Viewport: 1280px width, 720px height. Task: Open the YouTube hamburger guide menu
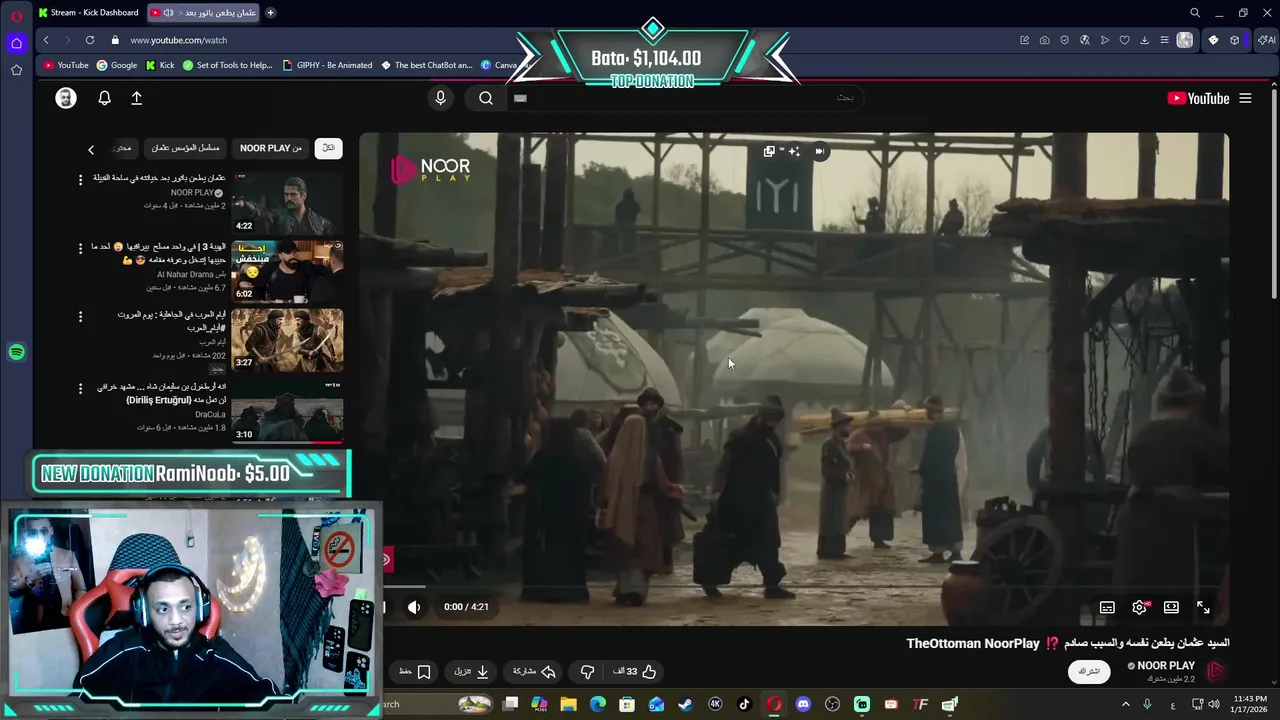click(x=1245, y=98)
